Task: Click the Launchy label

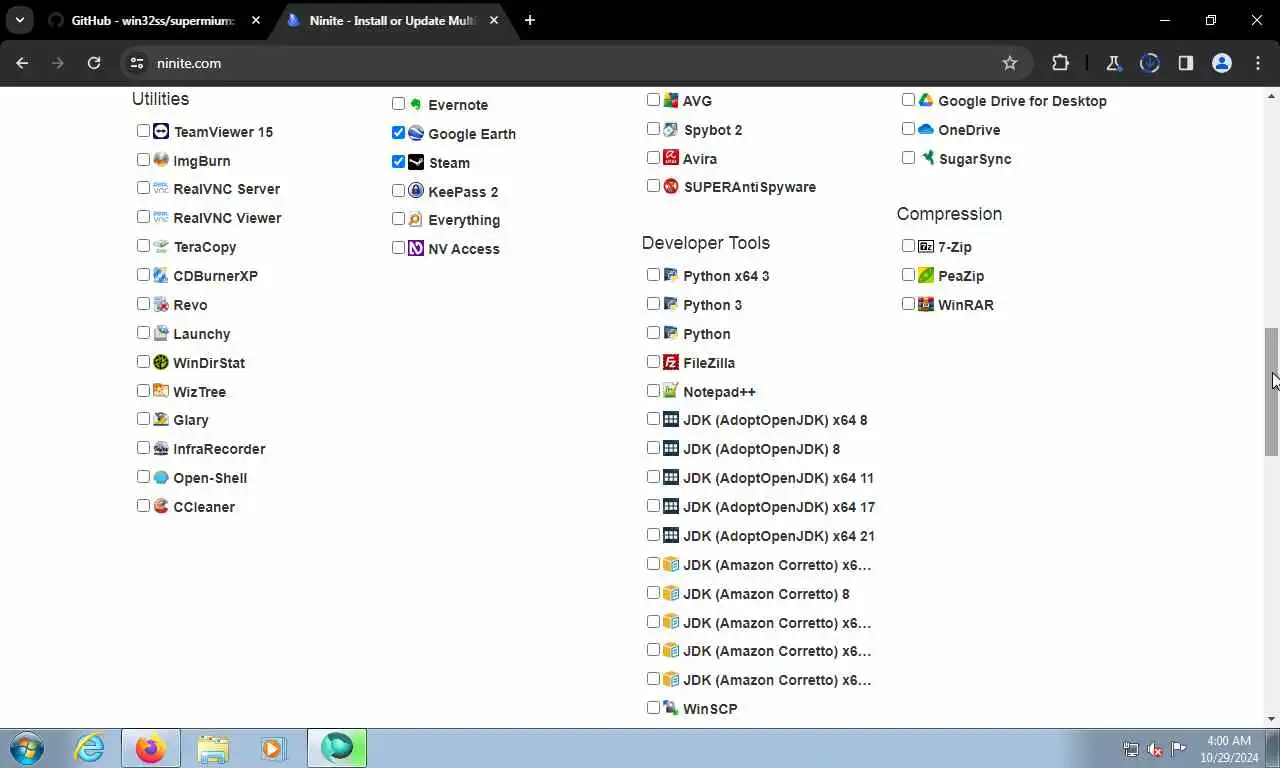Action: (202, 334)
